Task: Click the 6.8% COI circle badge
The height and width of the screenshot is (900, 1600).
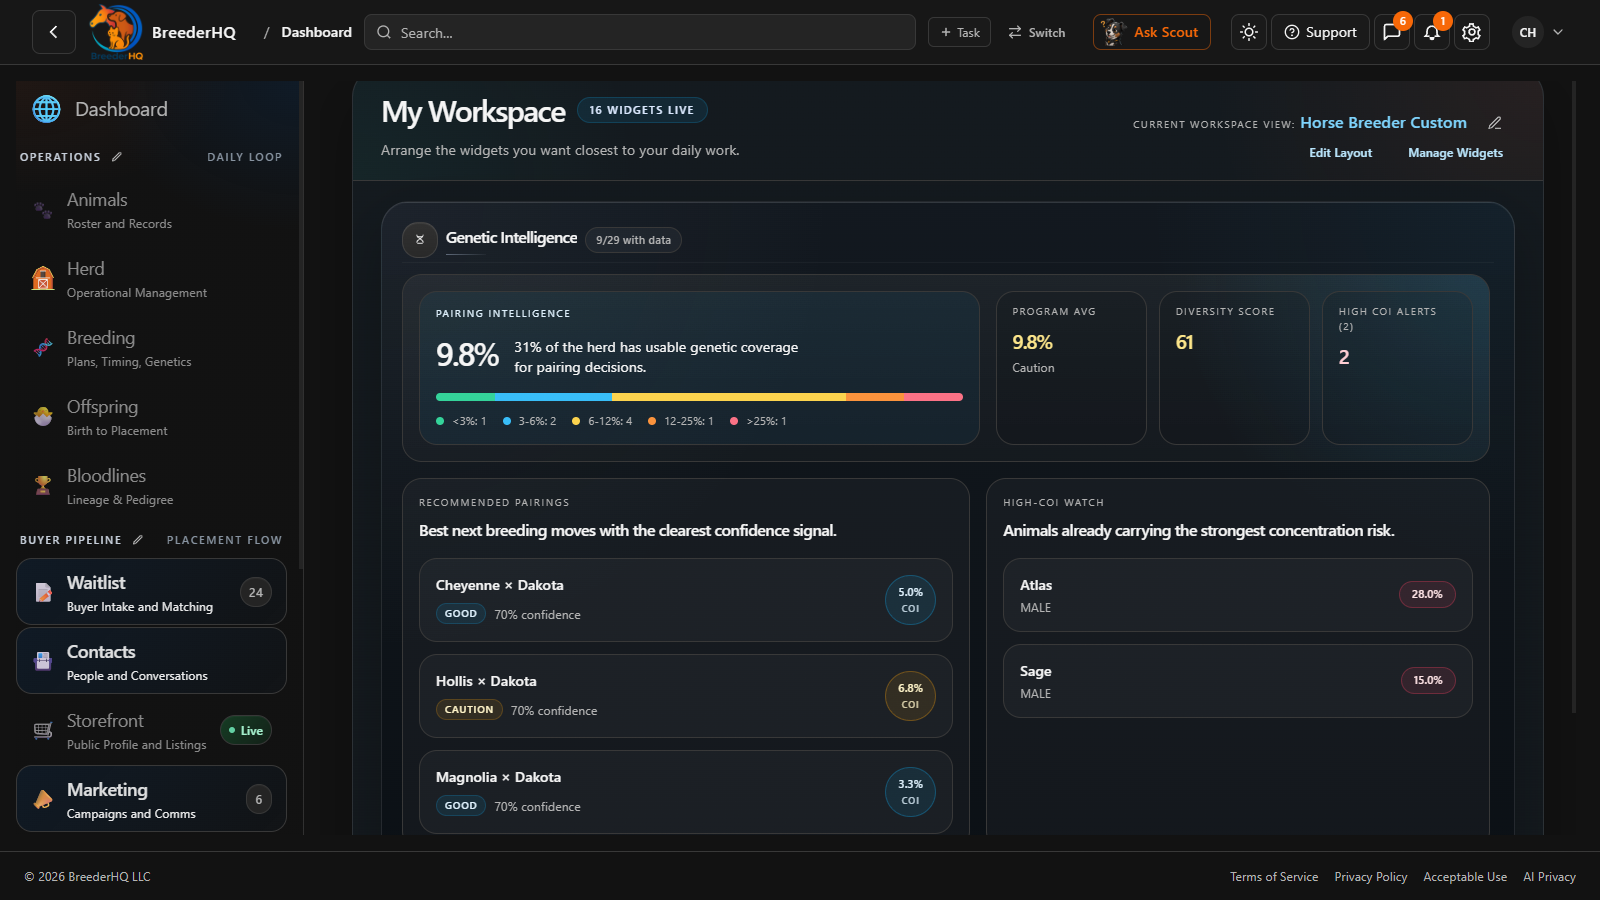Action: (x=910, y=696)
